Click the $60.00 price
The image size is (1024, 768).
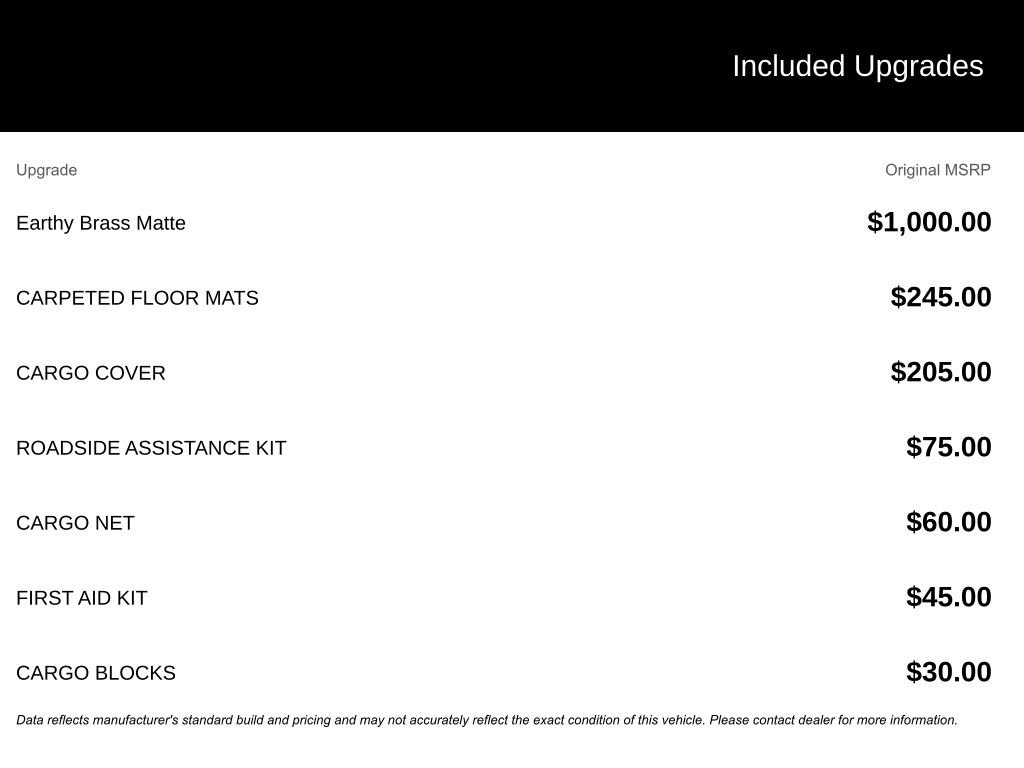point(948,522)
